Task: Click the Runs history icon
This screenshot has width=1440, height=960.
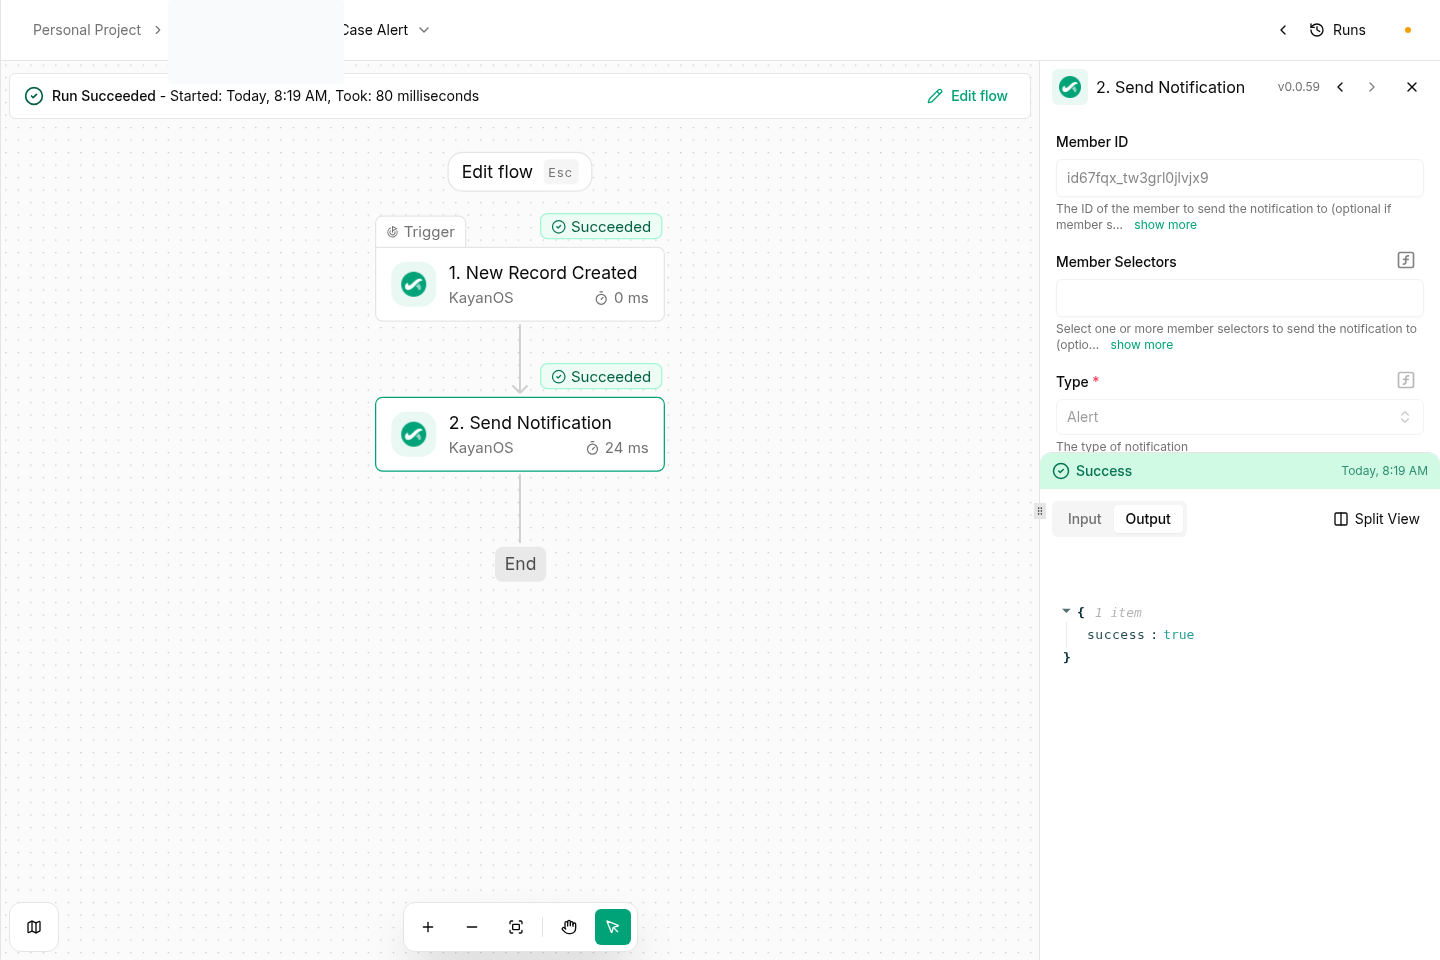Action: (1317, 30)
